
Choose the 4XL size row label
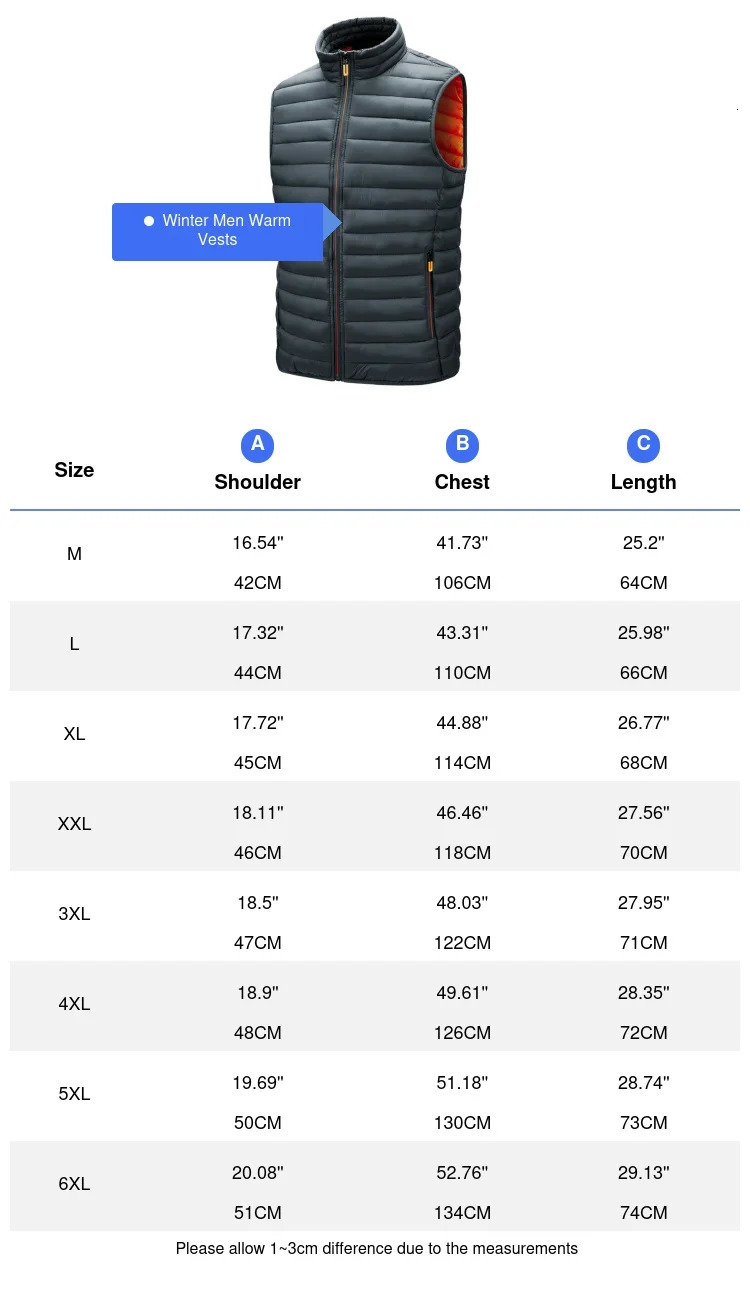pyautogui.click(x=74, y=1004)
